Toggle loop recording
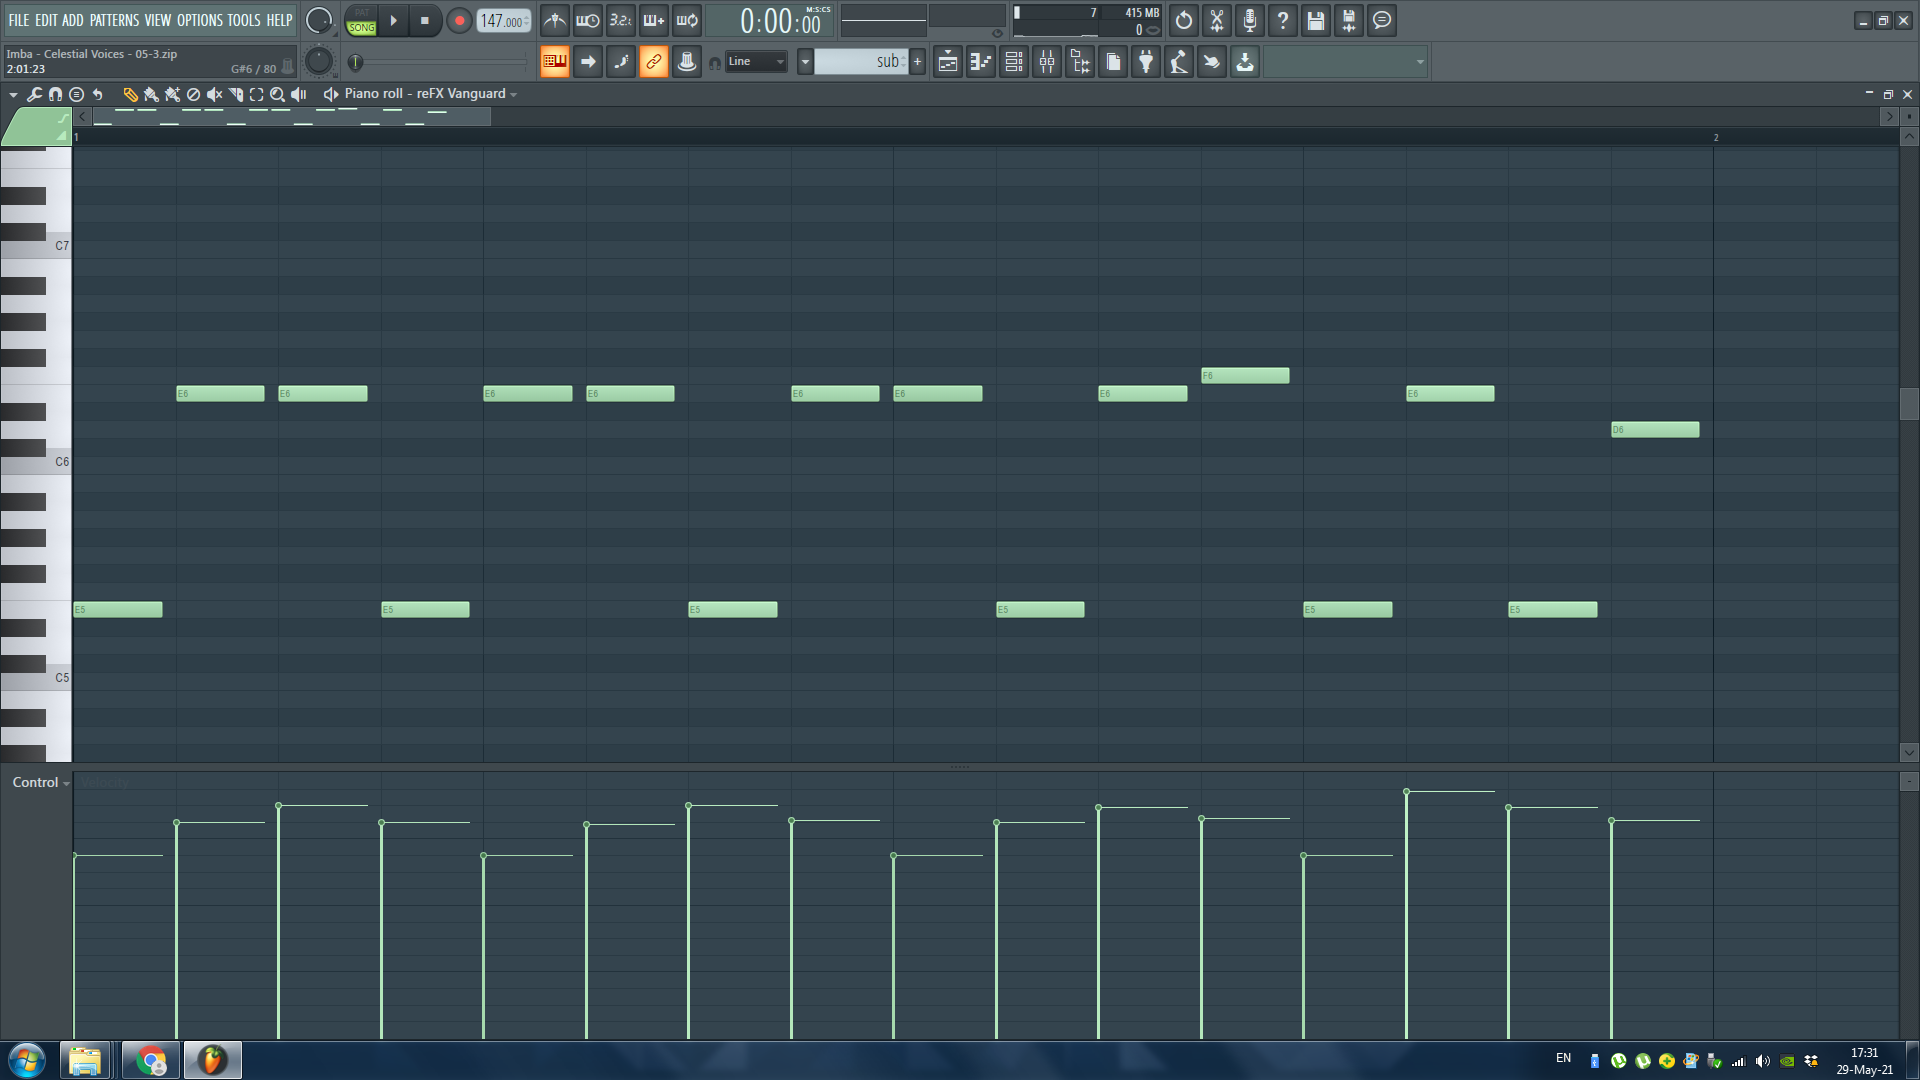The height and width of the screenshot is (1080, 1920). tap(687, 21)
